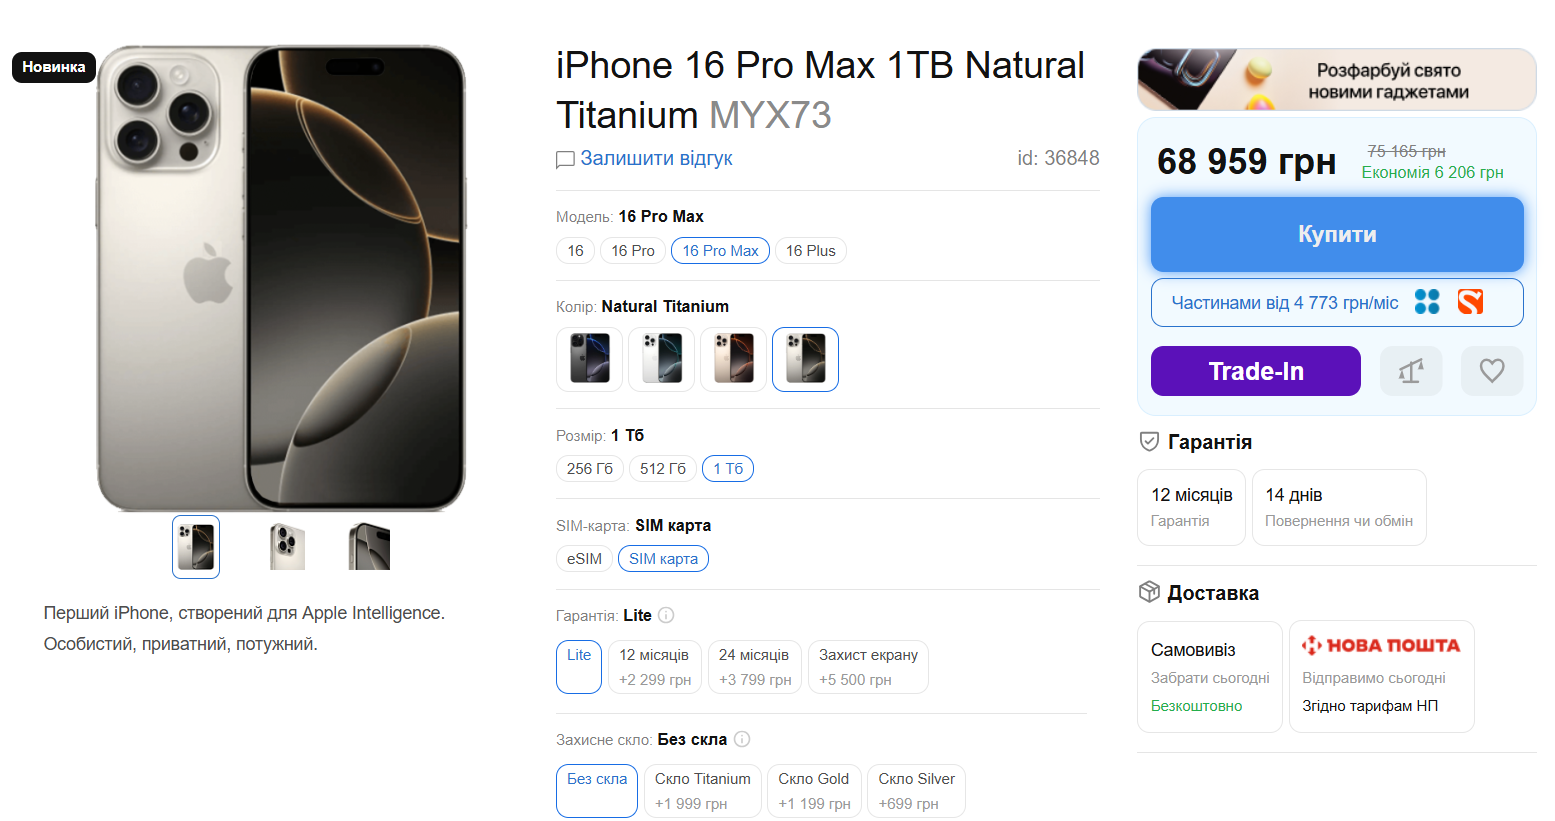1555x821 pixels.
Task: Open info icon next to Захисне скло
Action: (742, 739)
